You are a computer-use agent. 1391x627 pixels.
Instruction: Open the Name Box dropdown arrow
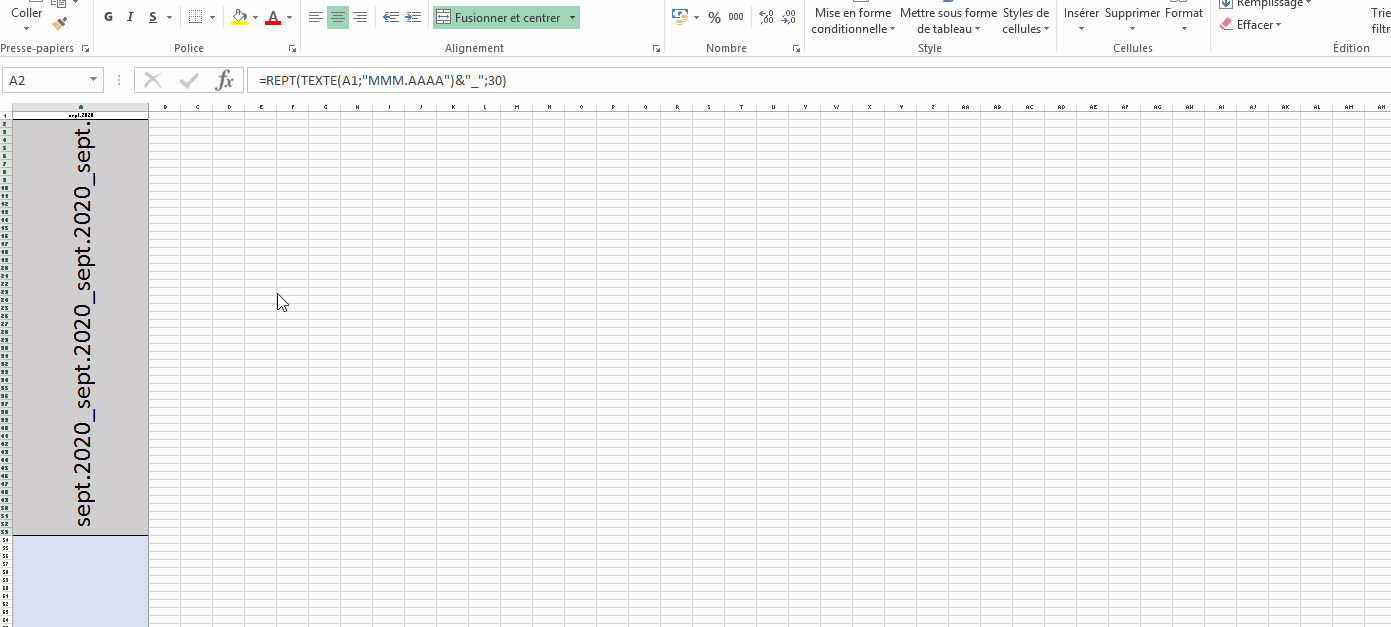(x=94, y=81)
